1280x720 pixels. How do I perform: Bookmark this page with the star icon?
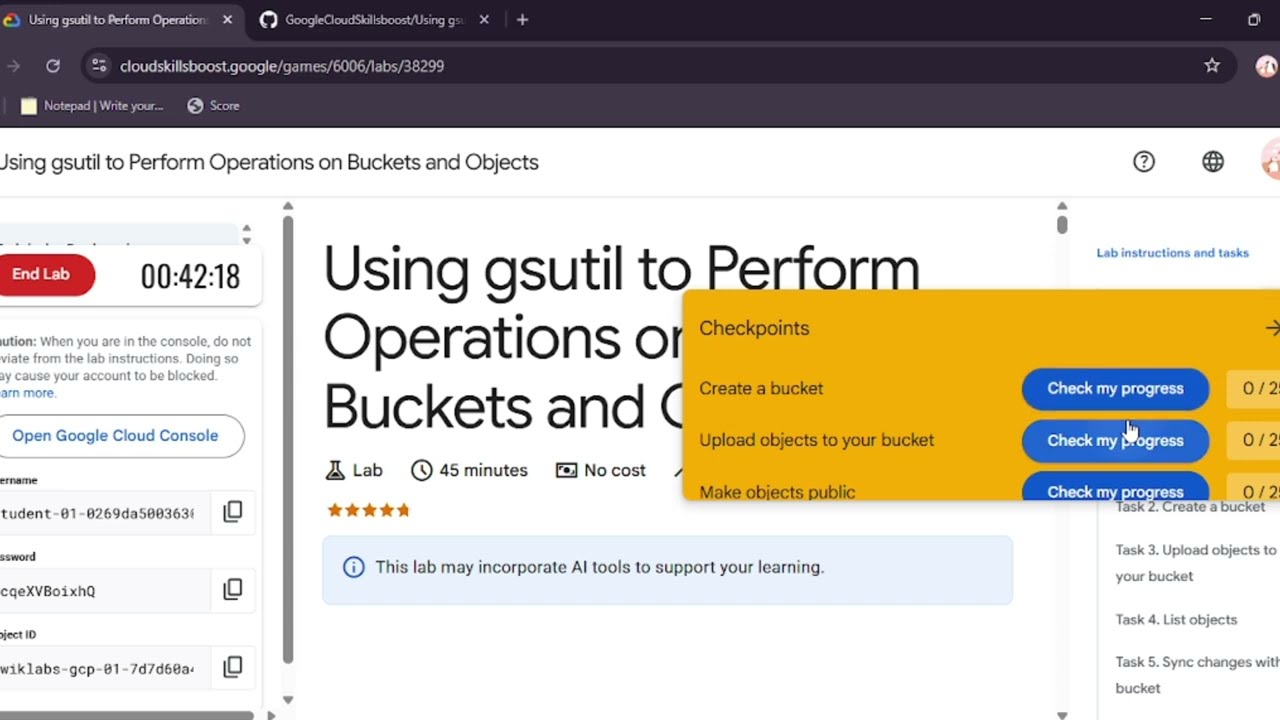tap(1212, 66)
